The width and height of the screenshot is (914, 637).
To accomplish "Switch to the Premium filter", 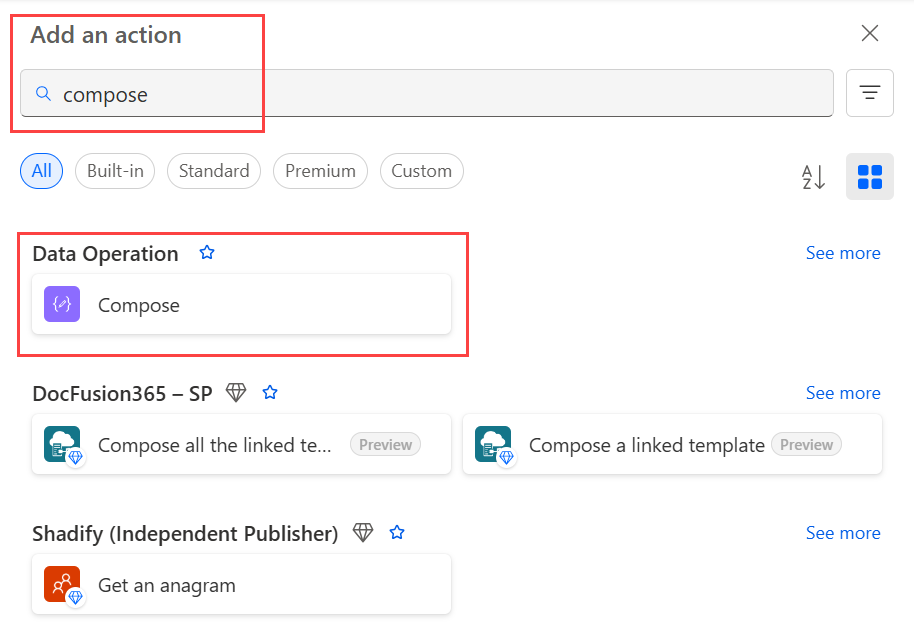I will click(320, 171).
